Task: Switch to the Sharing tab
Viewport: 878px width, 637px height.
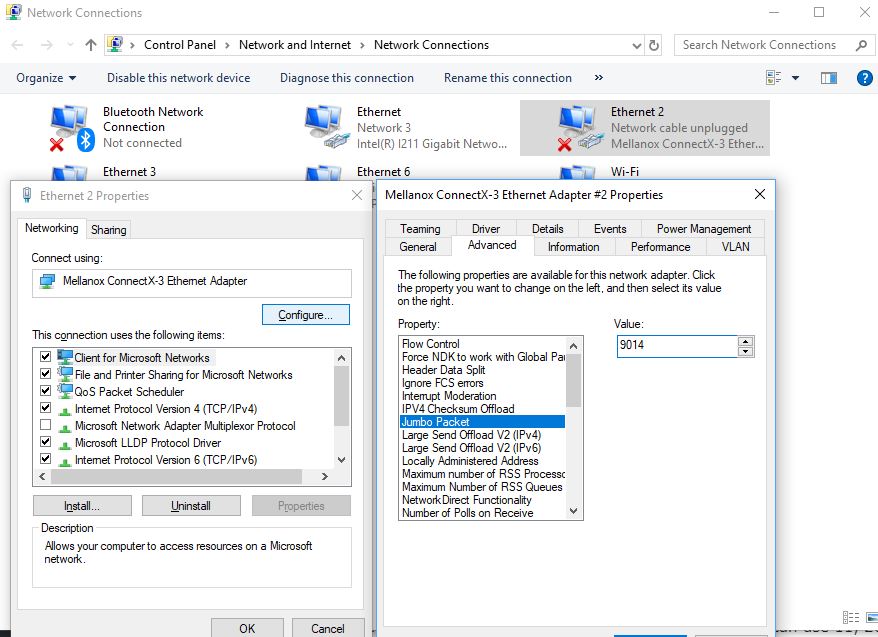Action: click(x=109, y=230)
